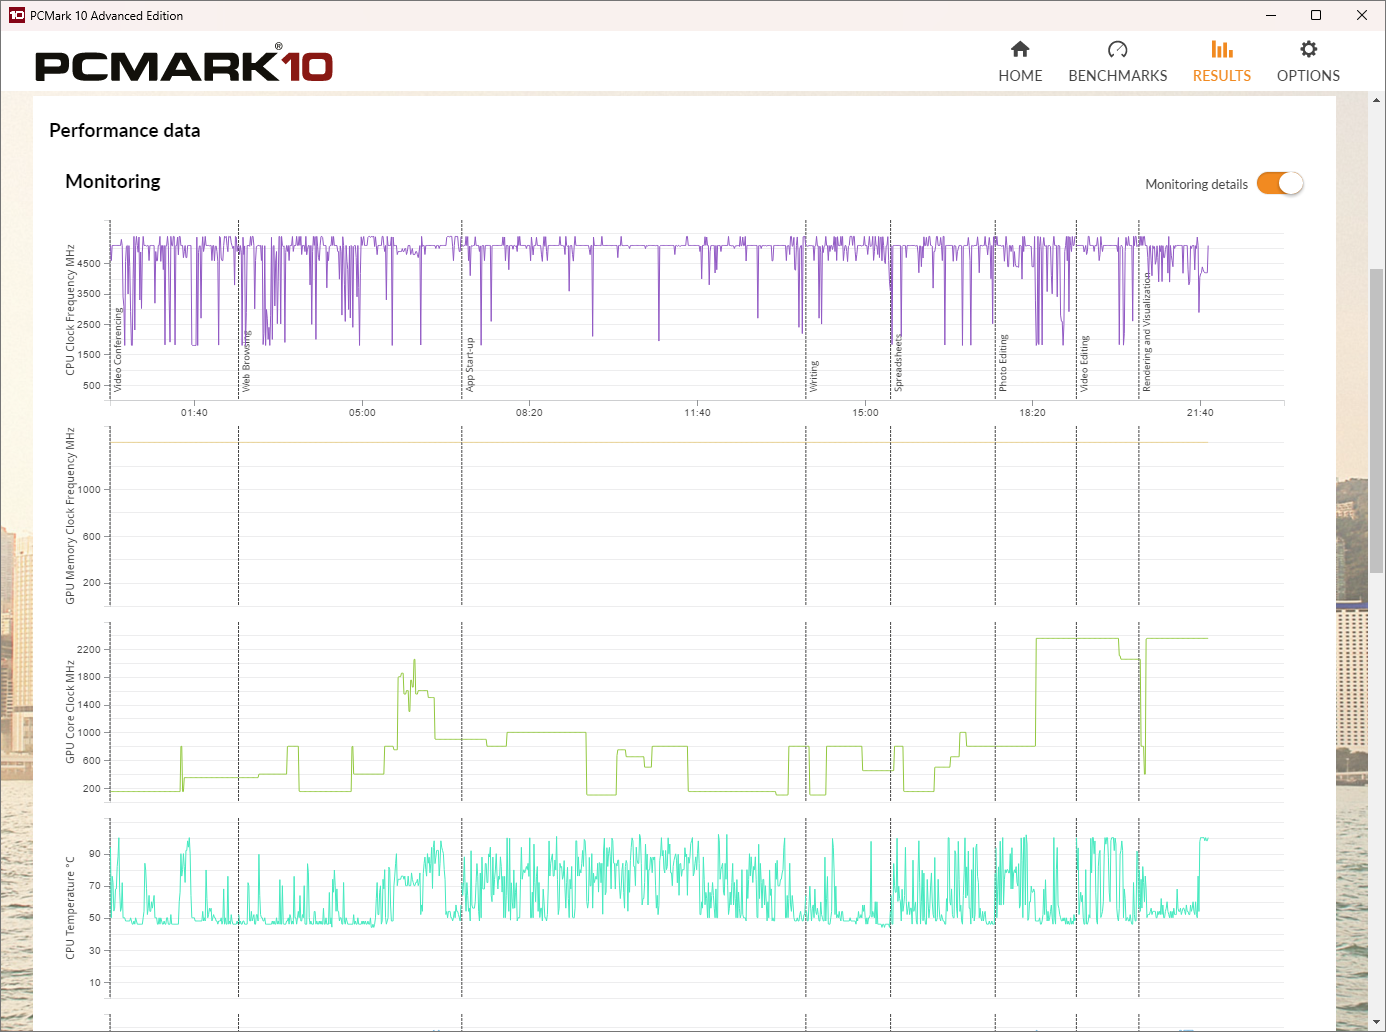Click the scroll up arrow
Screen dimensions: 1386x1032
click(x=1377, y=100)
